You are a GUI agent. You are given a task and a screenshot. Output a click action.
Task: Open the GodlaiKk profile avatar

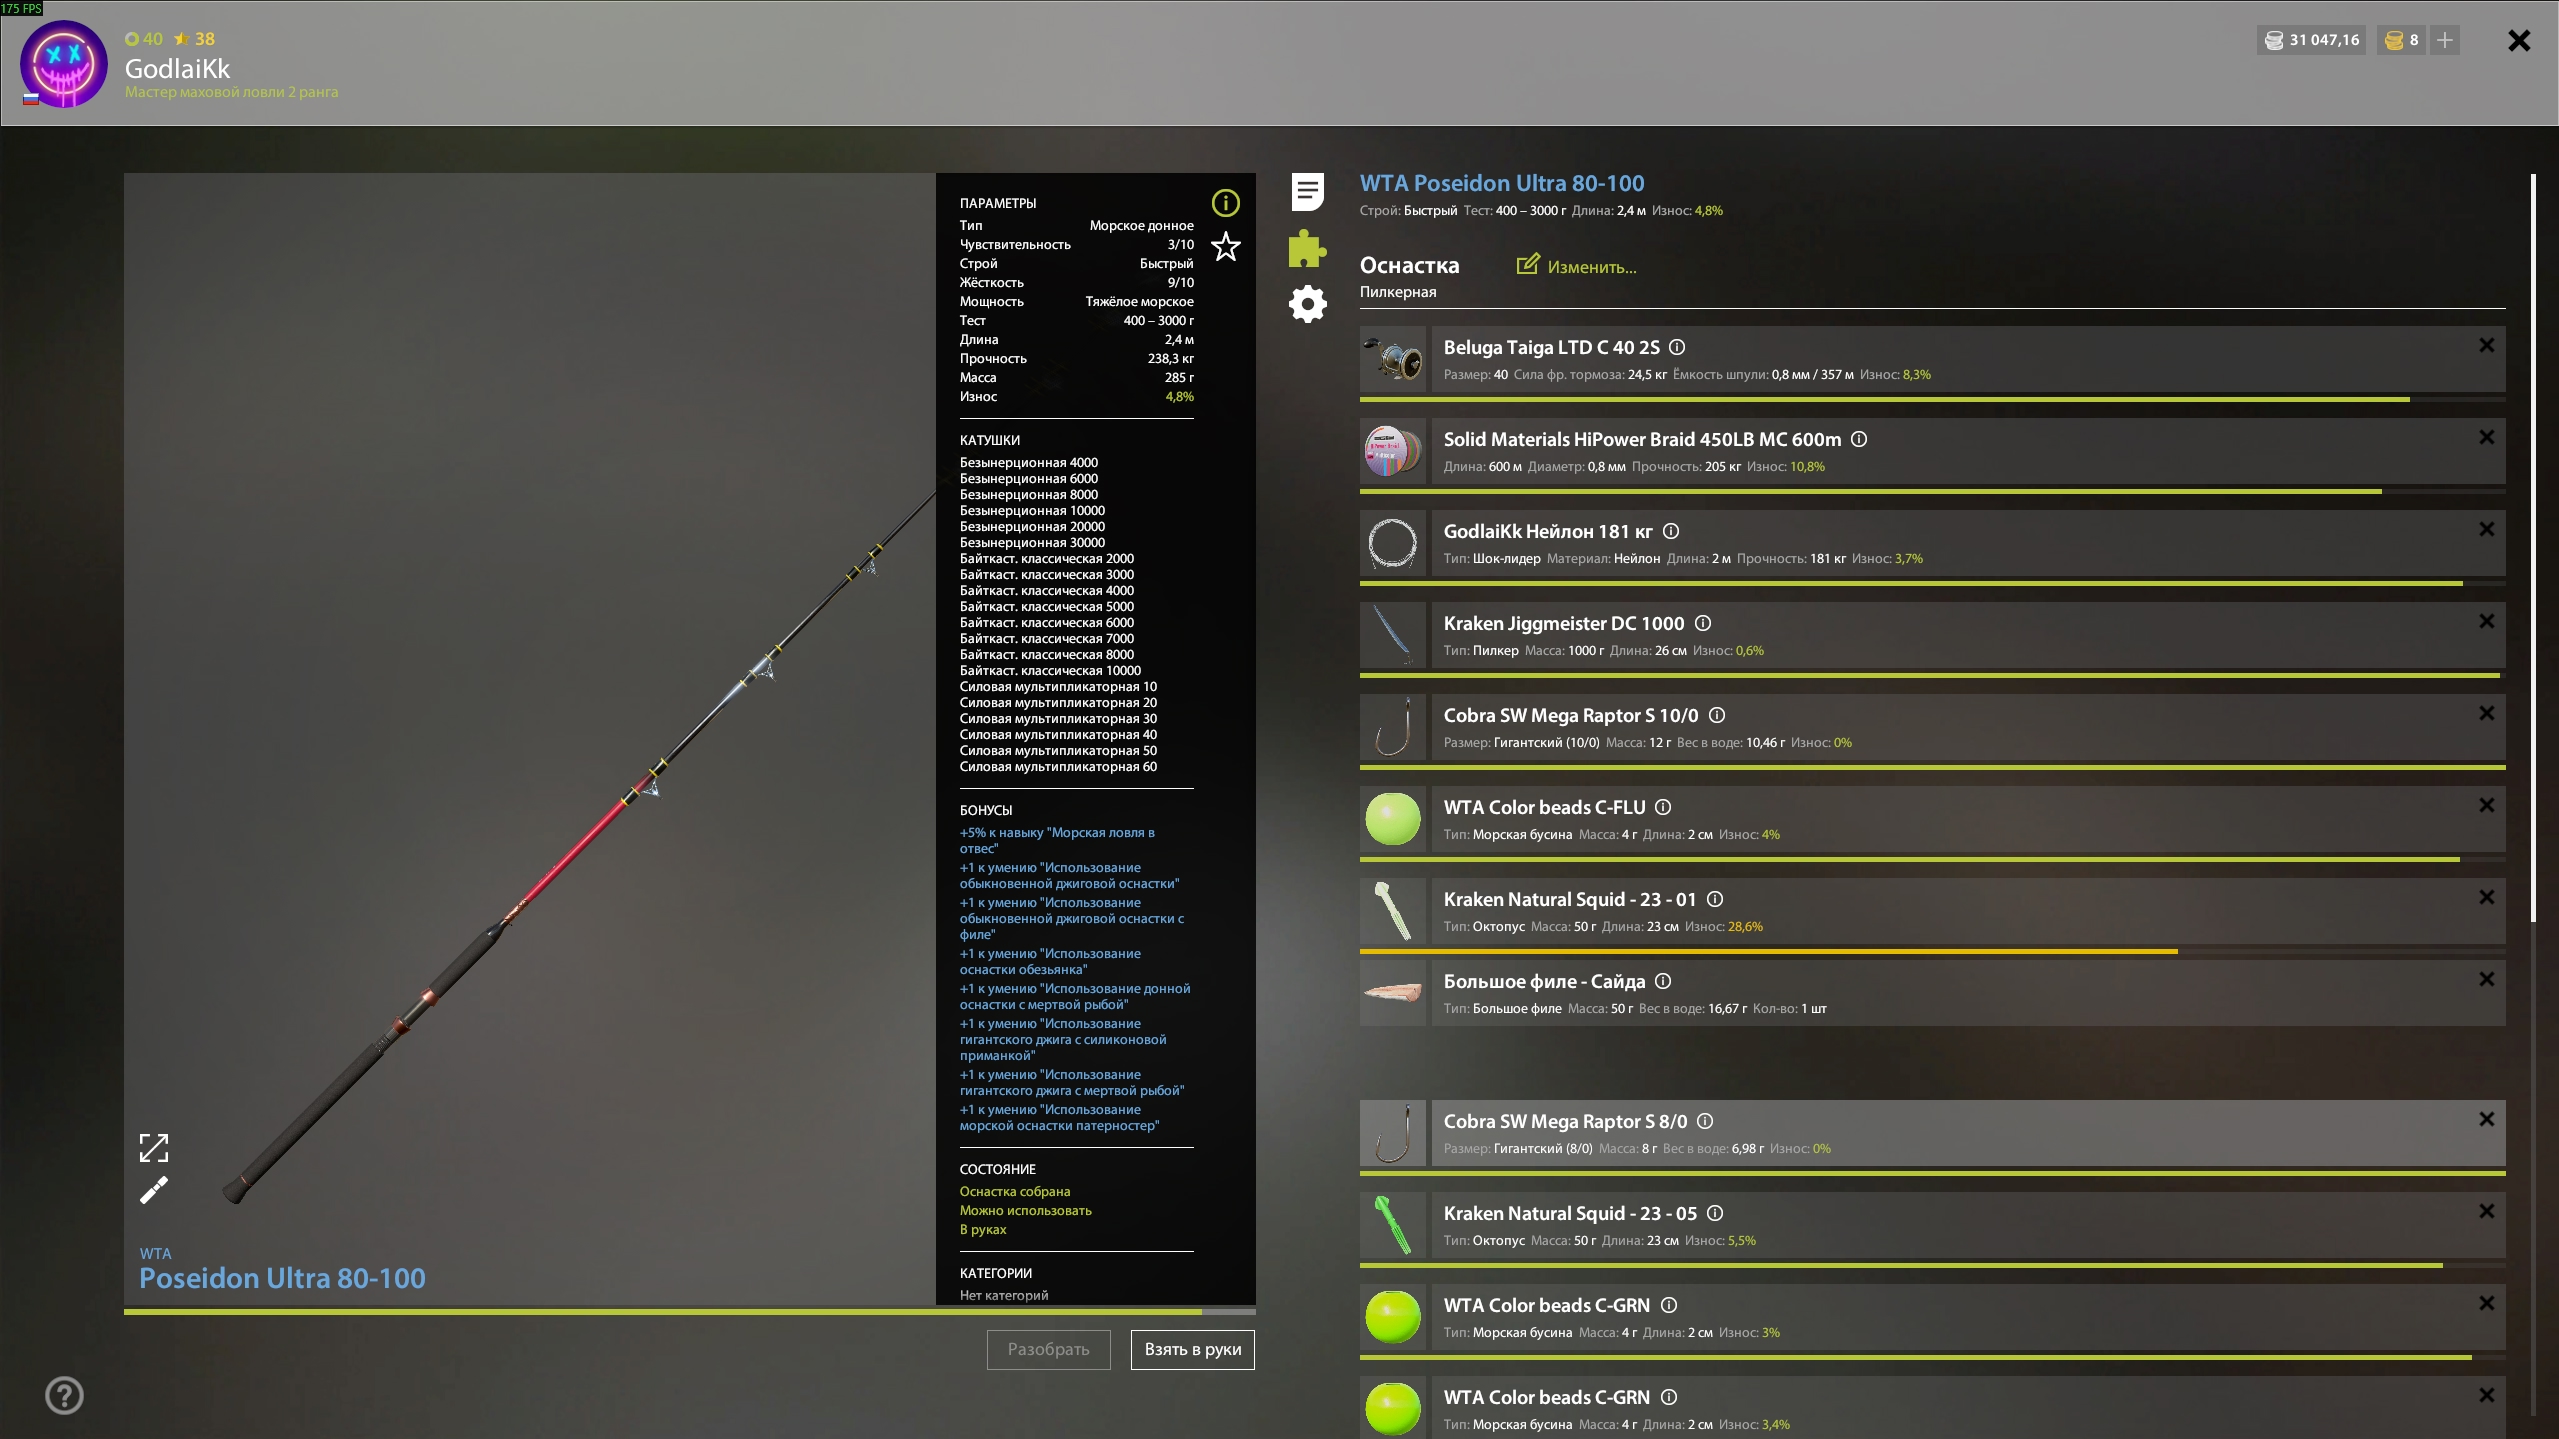(64, 64)
